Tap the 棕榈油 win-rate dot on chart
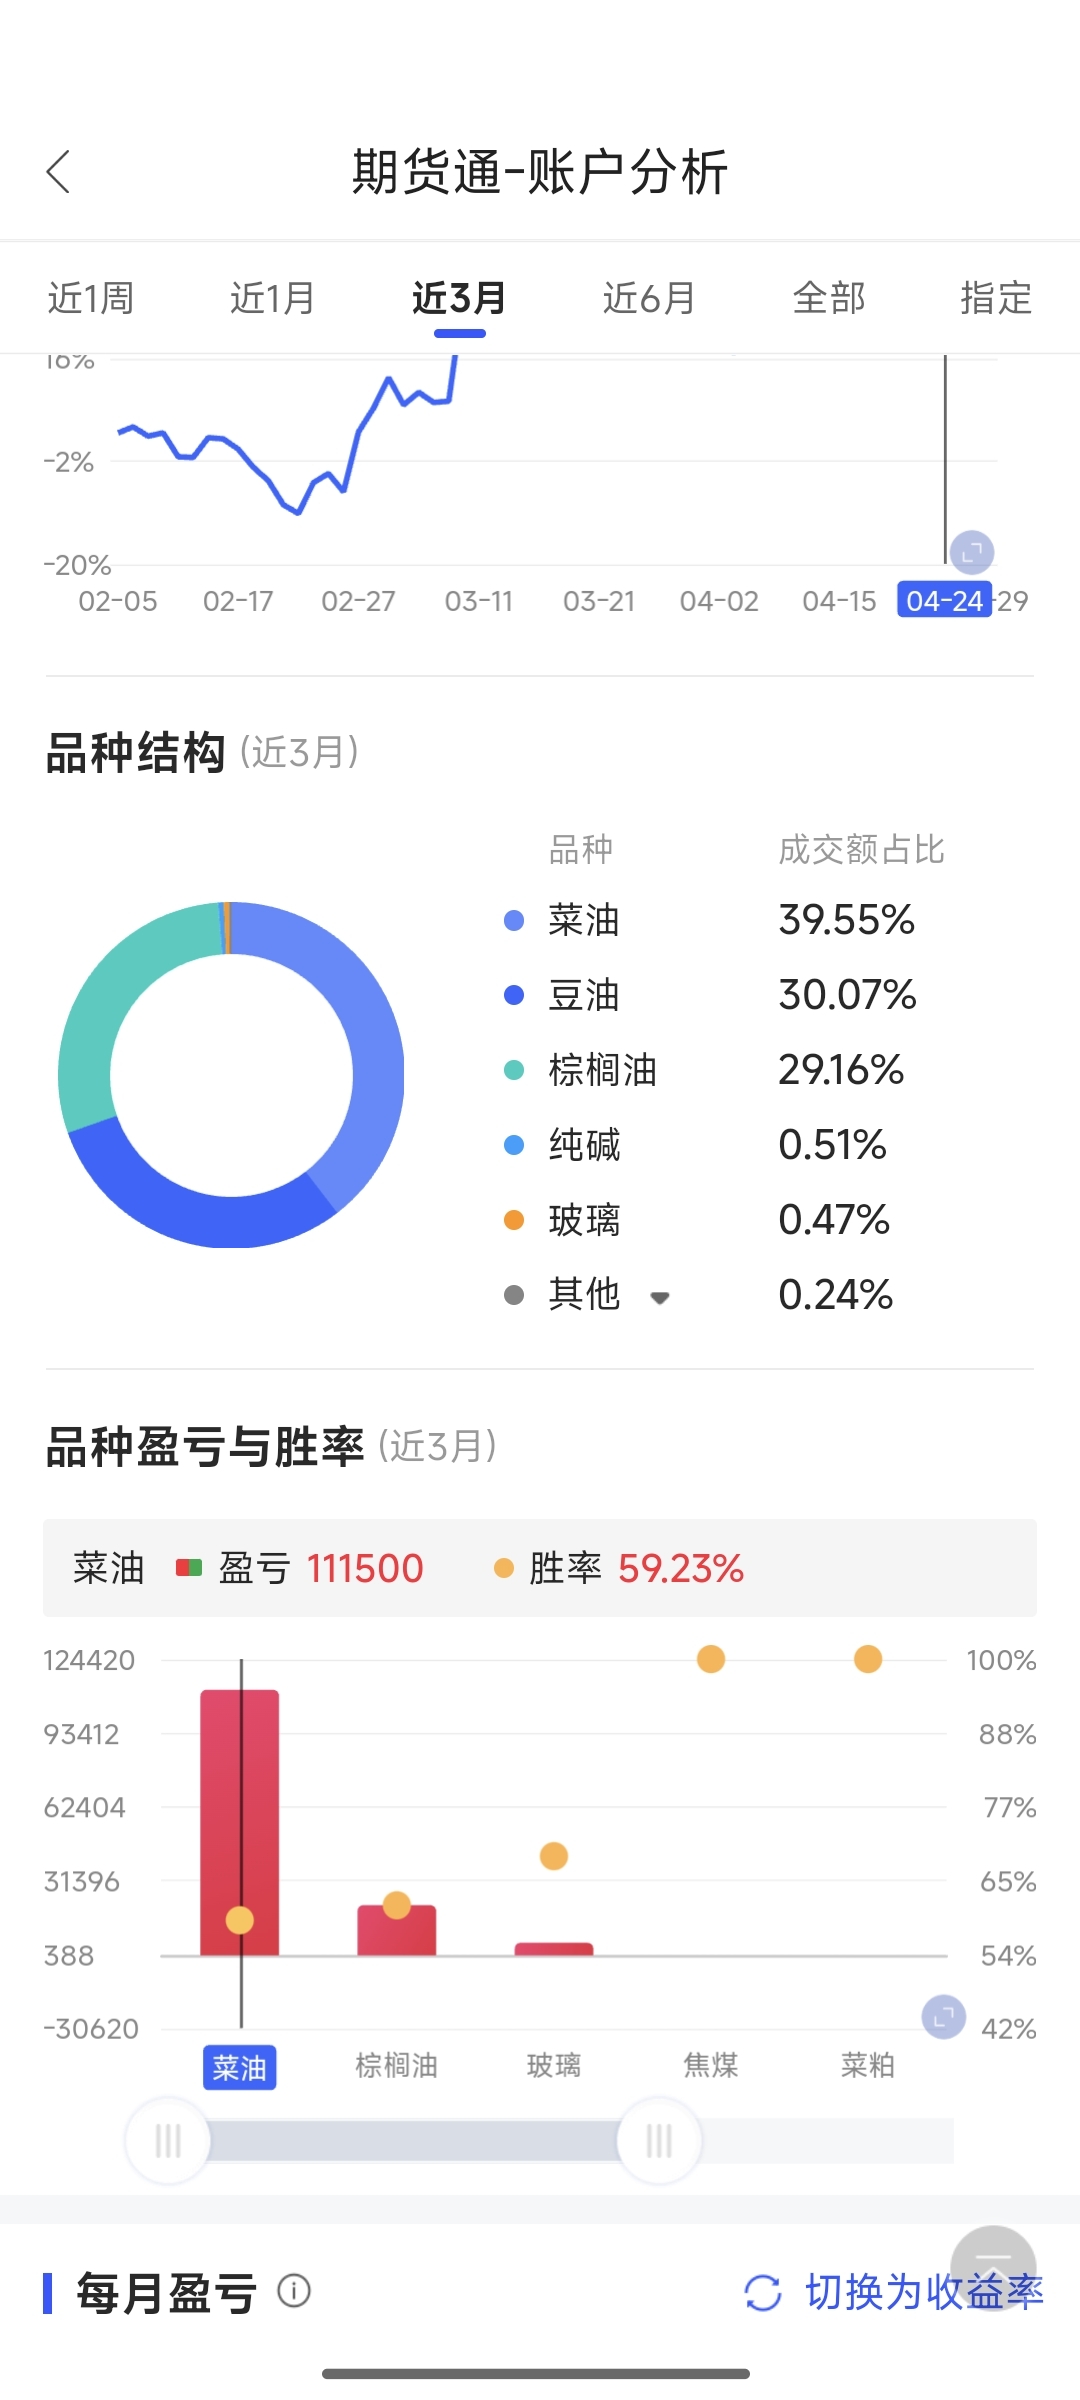The width and height of the screenshot is (1080, 2400). [x=397, y=1905]
